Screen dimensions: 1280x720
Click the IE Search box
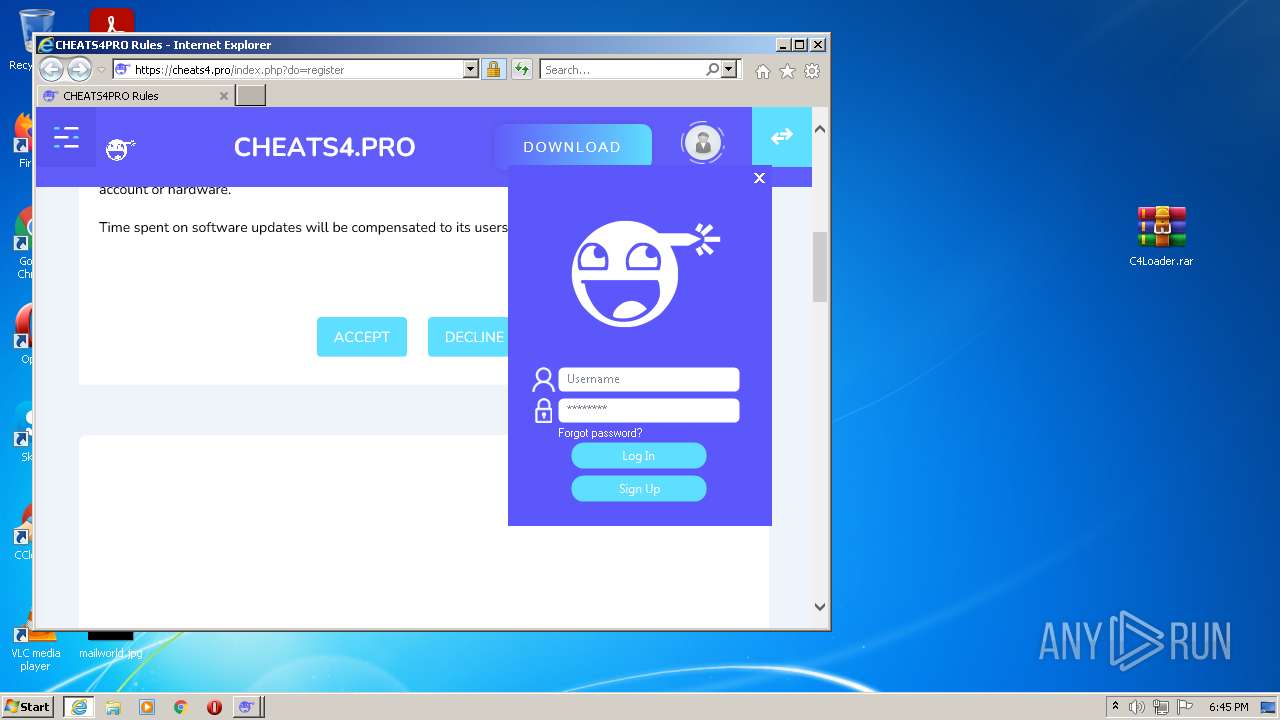click(622, 70)
